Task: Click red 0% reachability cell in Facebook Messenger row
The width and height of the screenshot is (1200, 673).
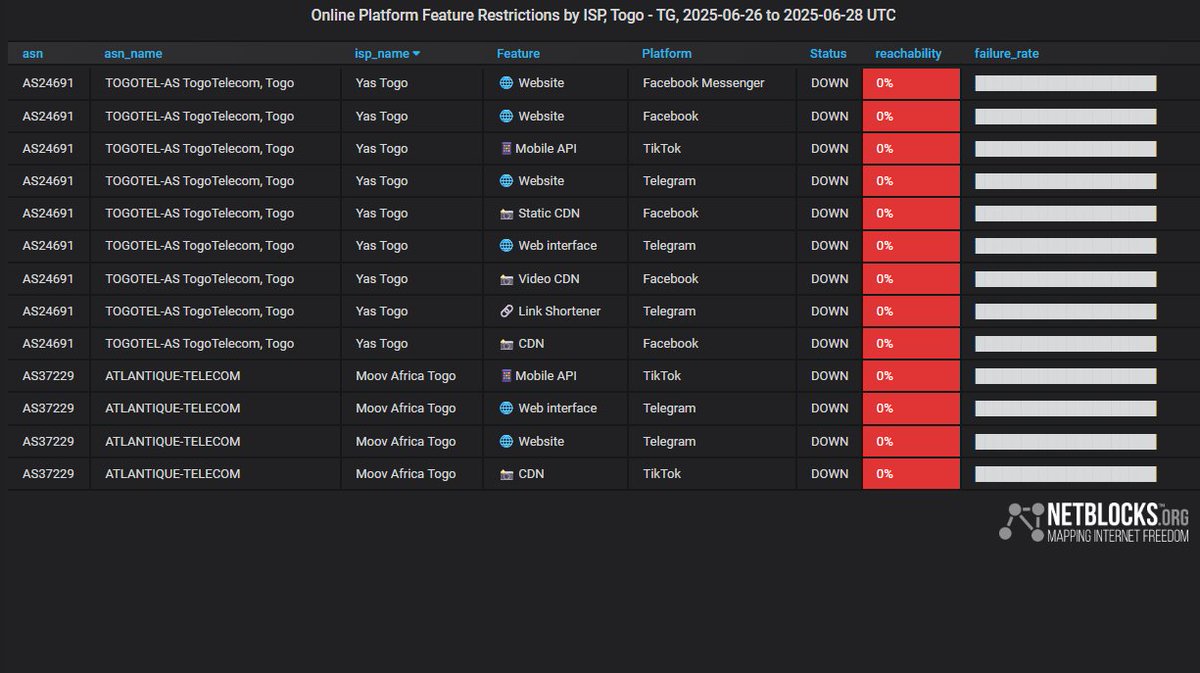Action: pyautogui.click(x=911, y=83)
